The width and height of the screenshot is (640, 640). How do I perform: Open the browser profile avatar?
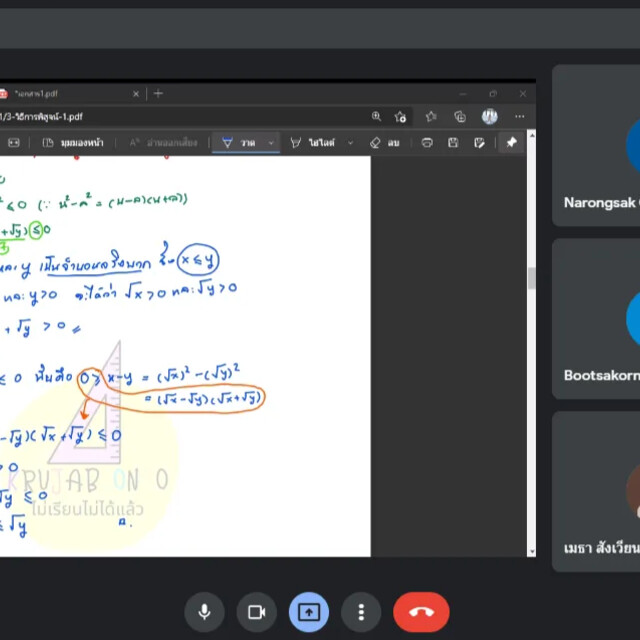[x=489, y=117]
